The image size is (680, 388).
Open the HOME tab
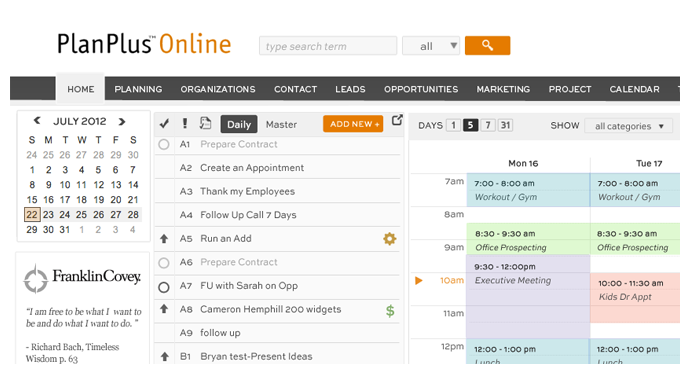coord(81,89)
